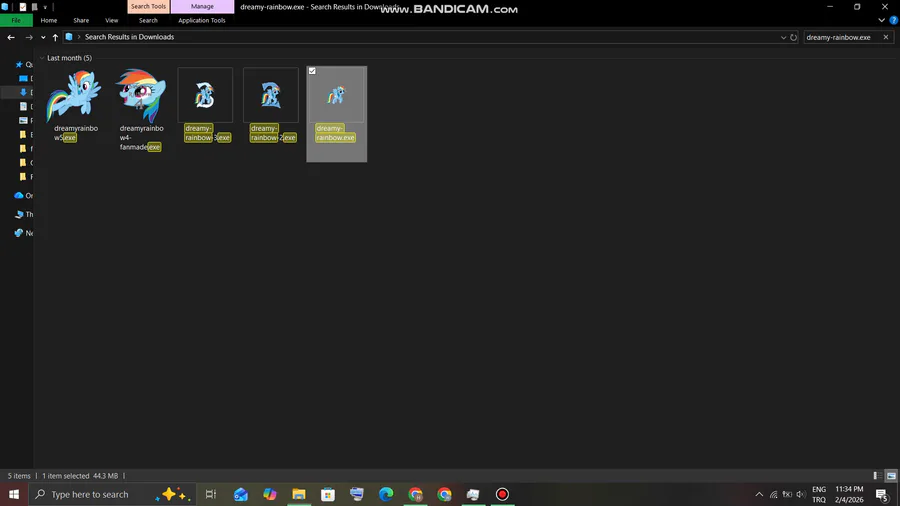900x506 pixels.
Task: Select the Documents item in the navigation pane
Action: [x=24, y=106]
